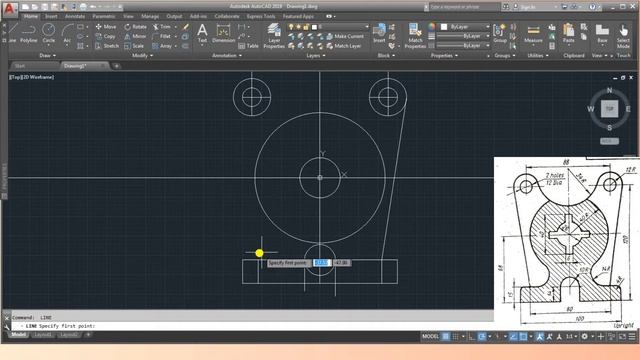This screenshot has height=360, width=640.
Task: Select the Arc draw tool
Action: coord(67,33)
